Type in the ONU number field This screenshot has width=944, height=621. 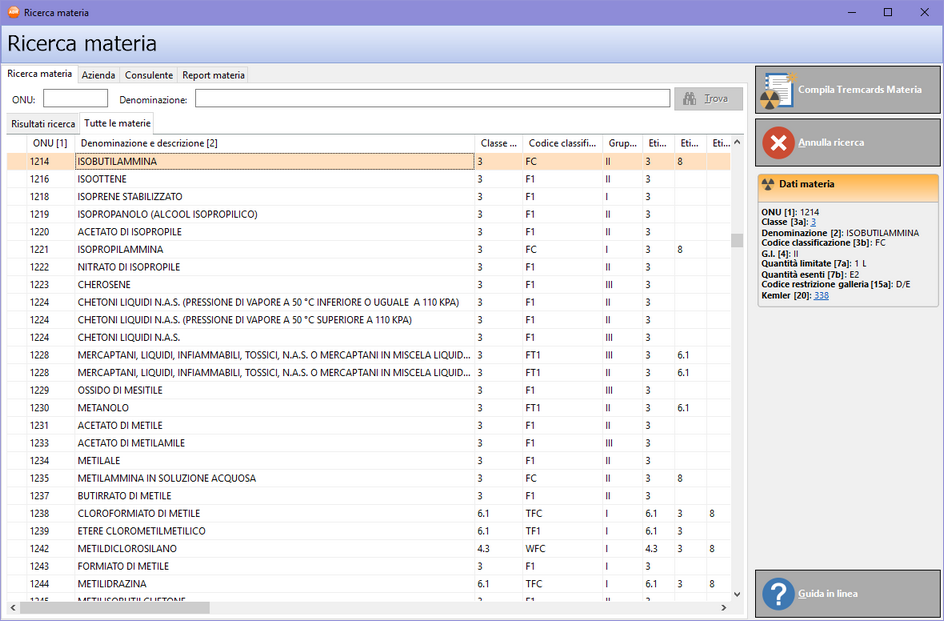75,99
